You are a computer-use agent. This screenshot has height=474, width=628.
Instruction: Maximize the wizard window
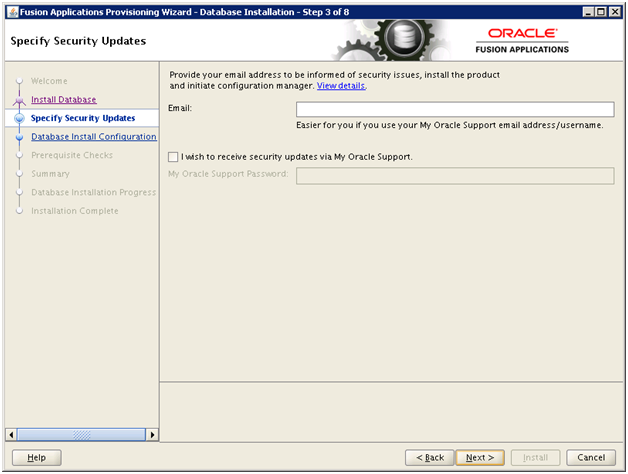point(601,12)
